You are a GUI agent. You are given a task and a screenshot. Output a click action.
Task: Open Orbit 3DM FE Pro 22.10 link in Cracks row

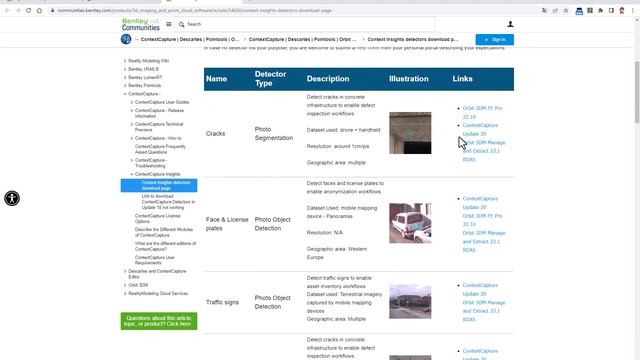(x=482, y=112)
